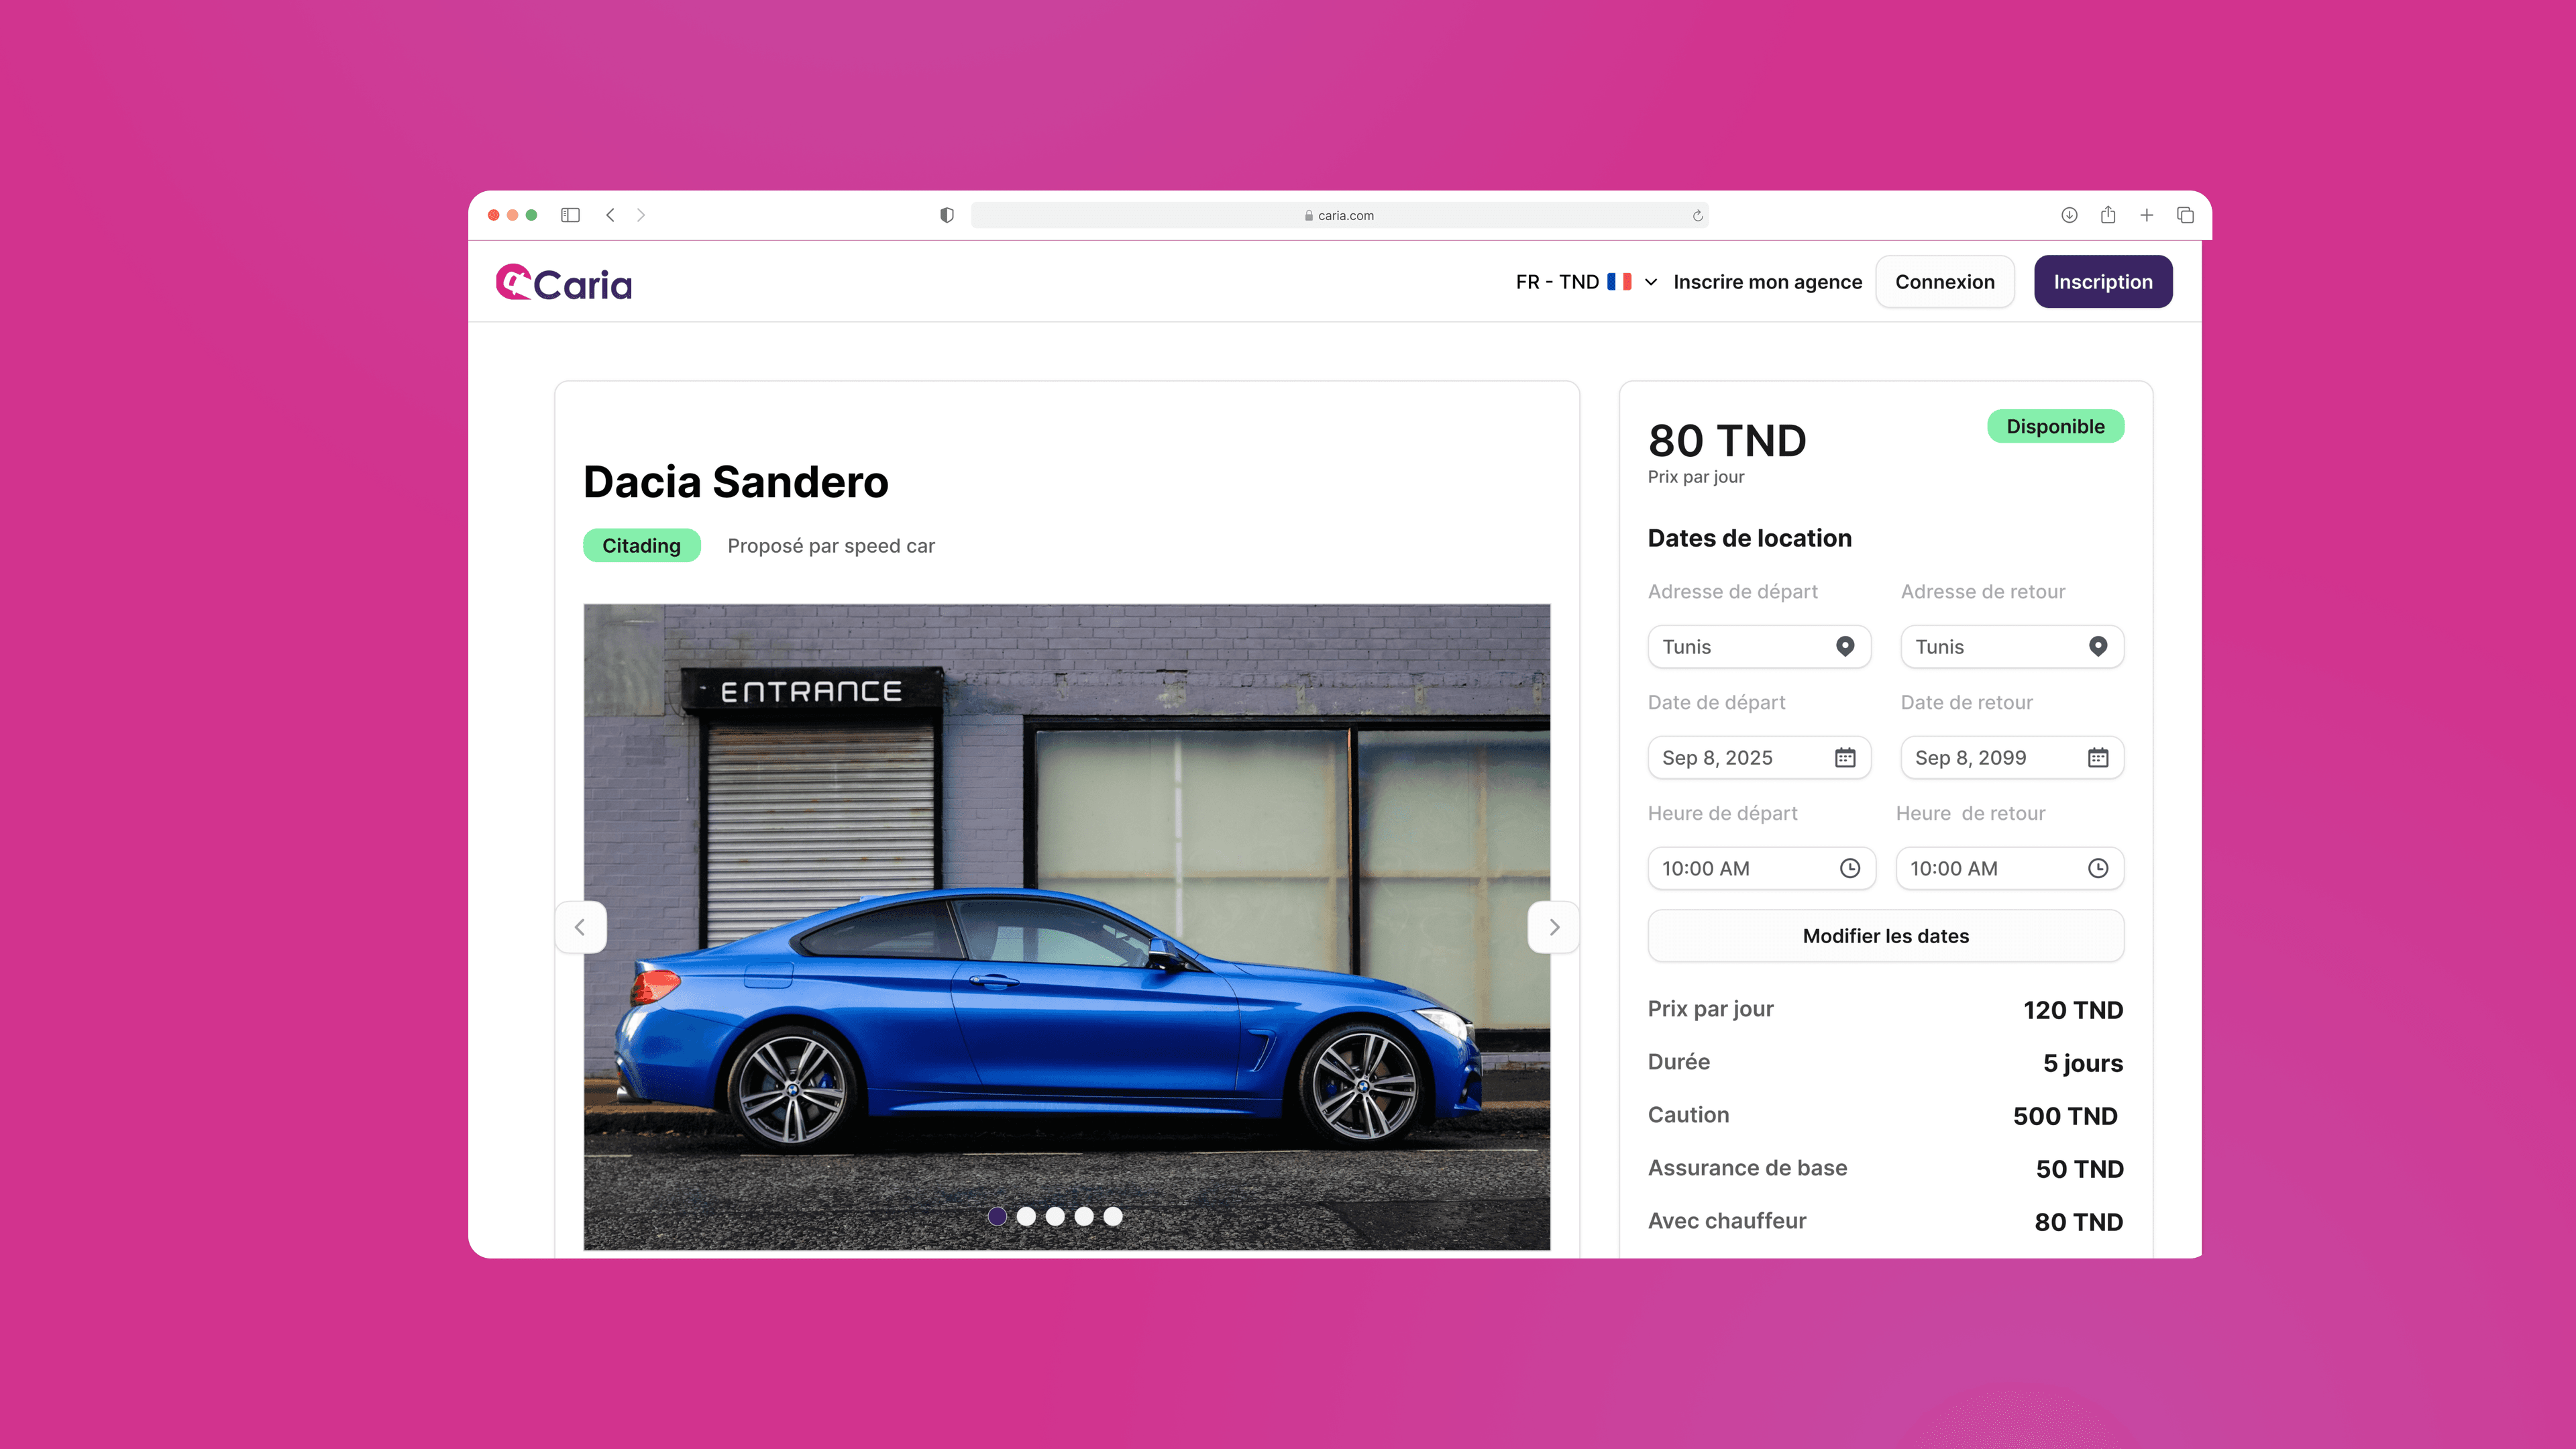2576x1449 pixels.
Task: Click the 120 TND price value
Action: coord(2073,1010)
